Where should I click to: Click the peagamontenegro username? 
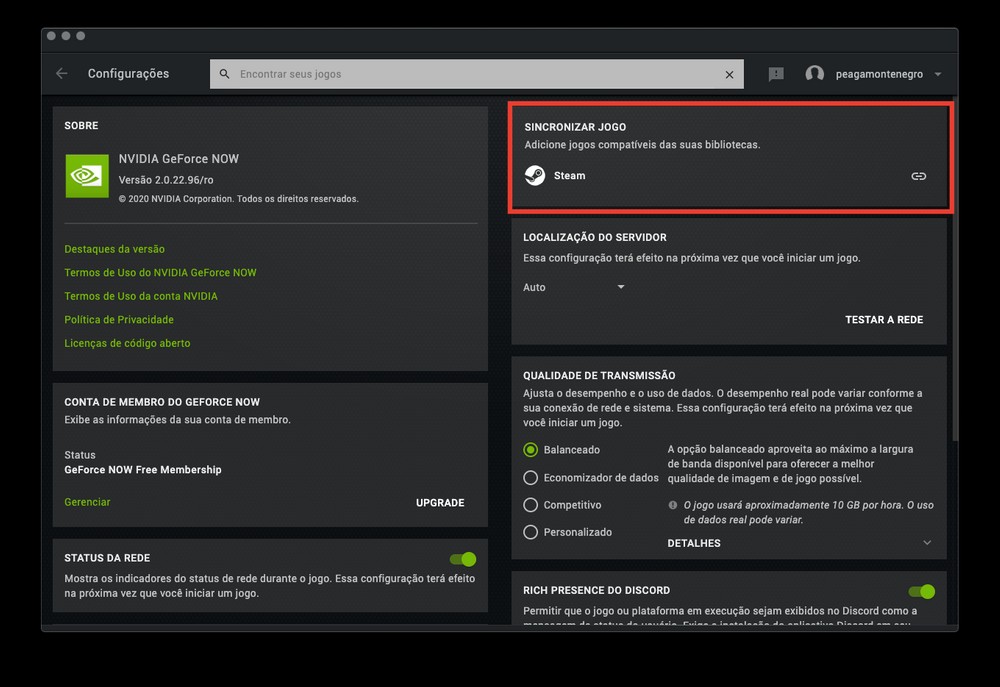879,74
